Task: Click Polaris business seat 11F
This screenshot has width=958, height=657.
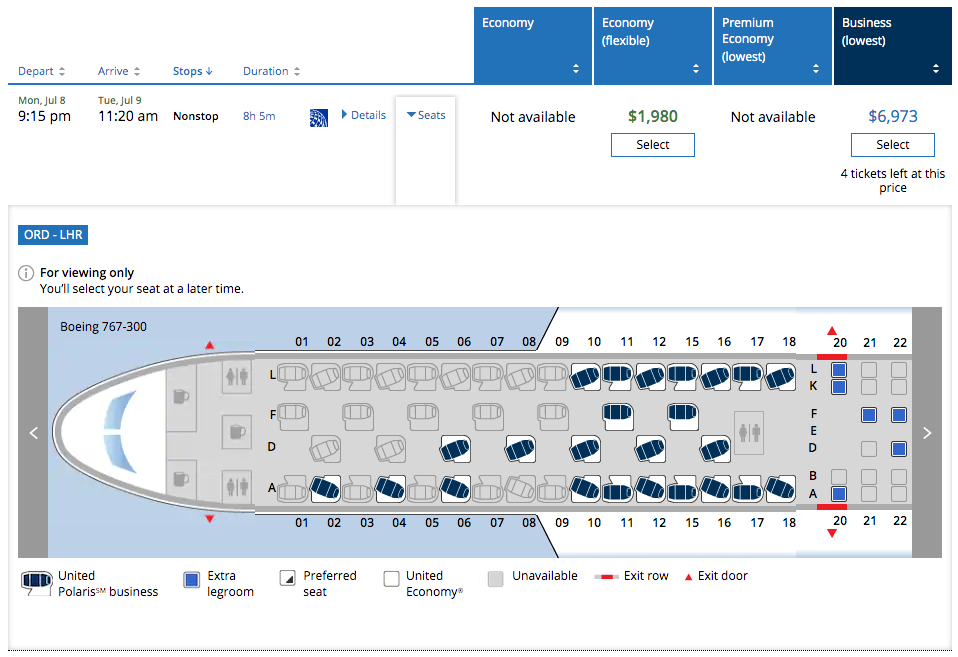Action: (x=617, y=412)
